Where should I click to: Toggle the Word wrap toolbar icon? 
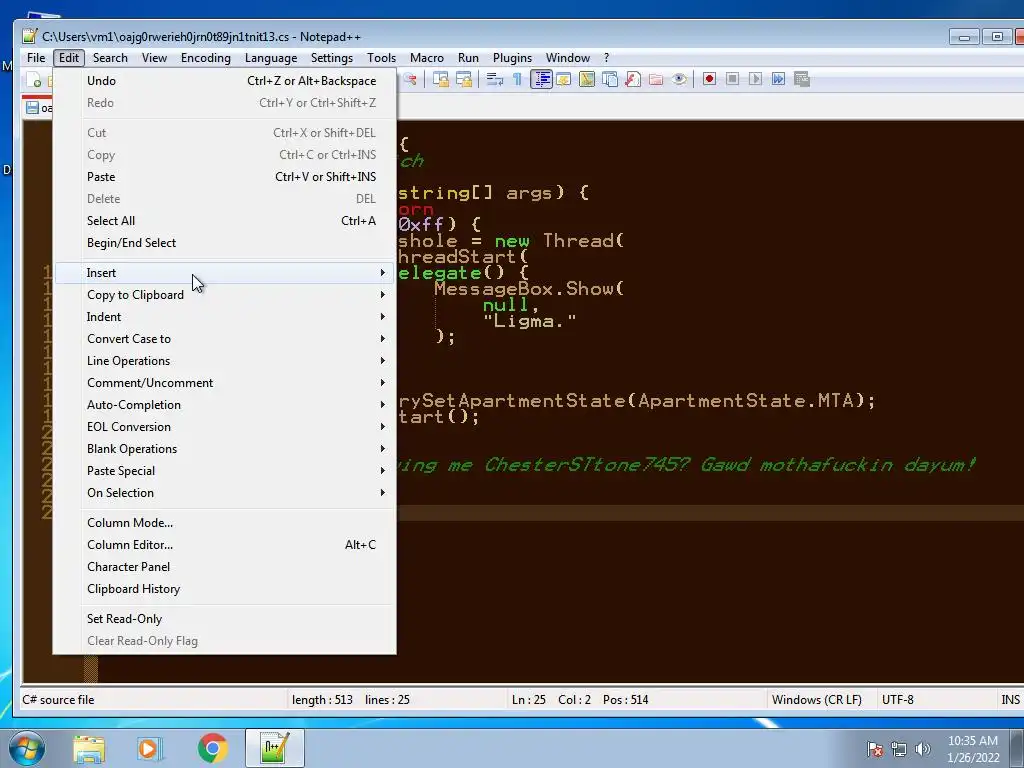pos(494,80)
